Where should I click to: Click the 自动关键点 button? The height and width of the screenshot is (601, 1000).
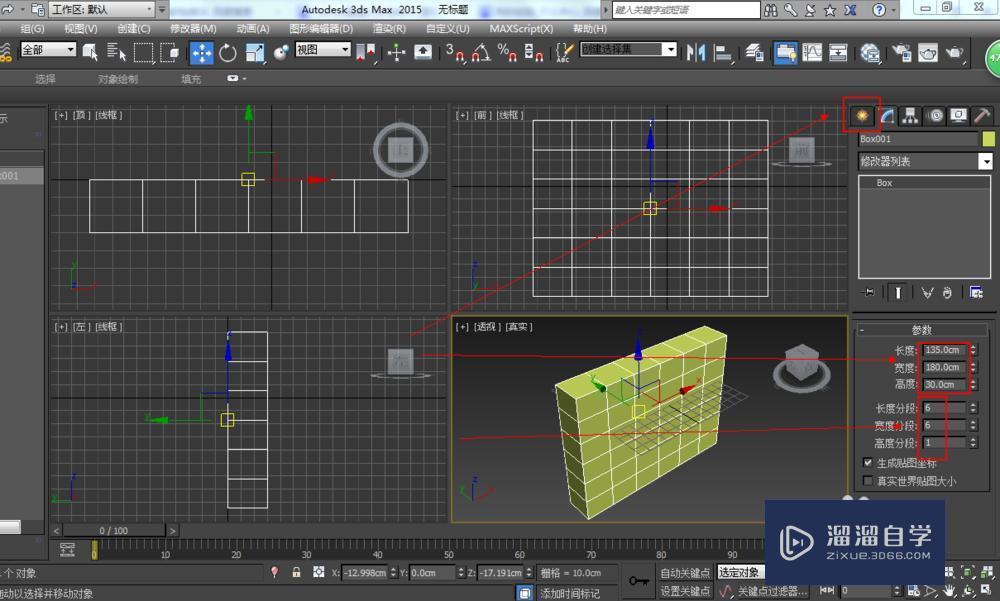click(685, 572)
